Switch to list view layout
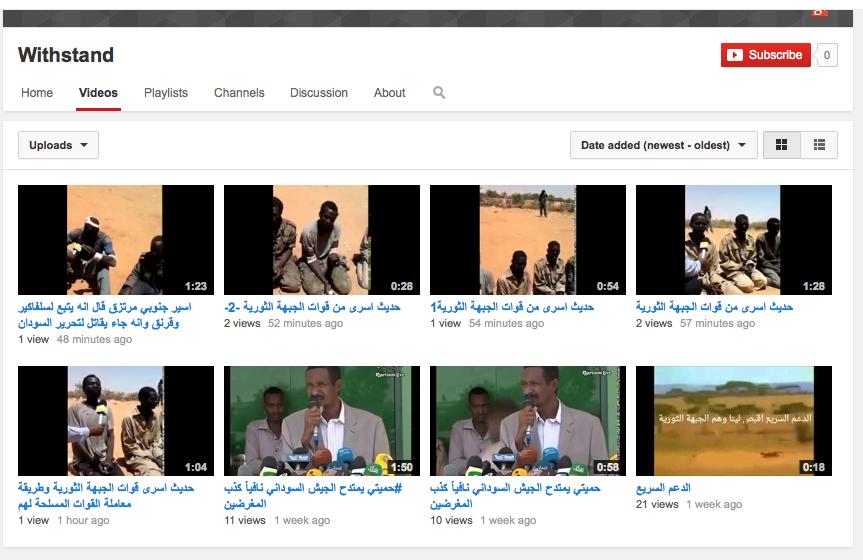This screenshot has width=863, height=560. [820, 145]
